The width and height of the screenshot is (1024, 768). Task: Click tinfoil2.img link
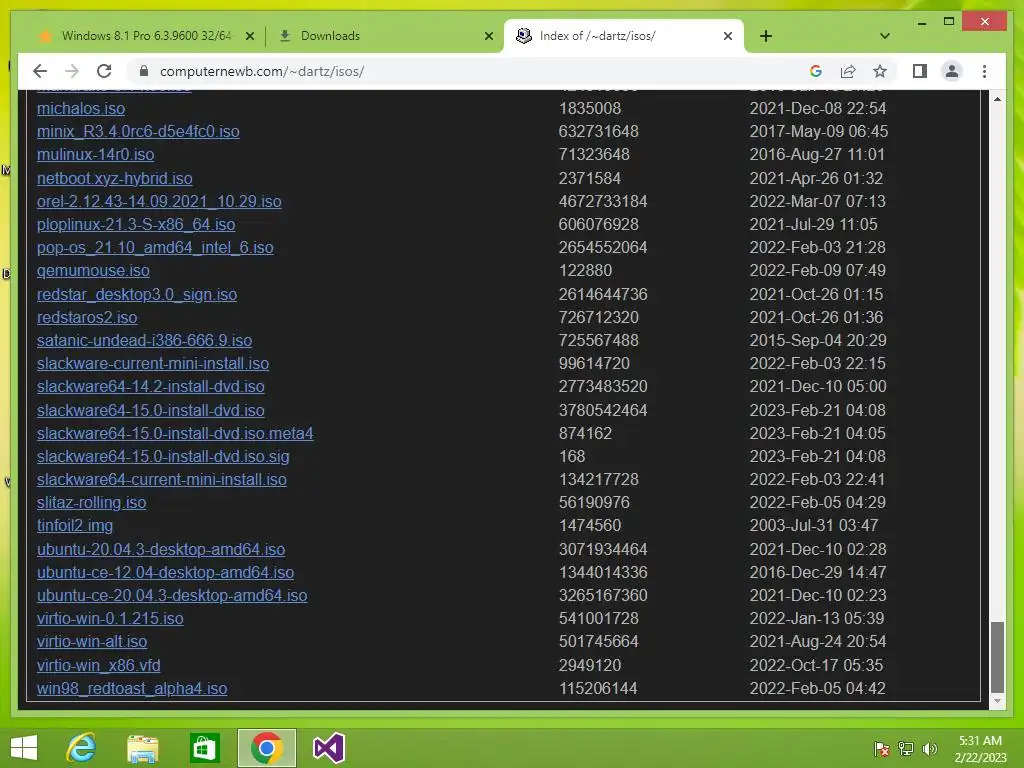point(74,526)
